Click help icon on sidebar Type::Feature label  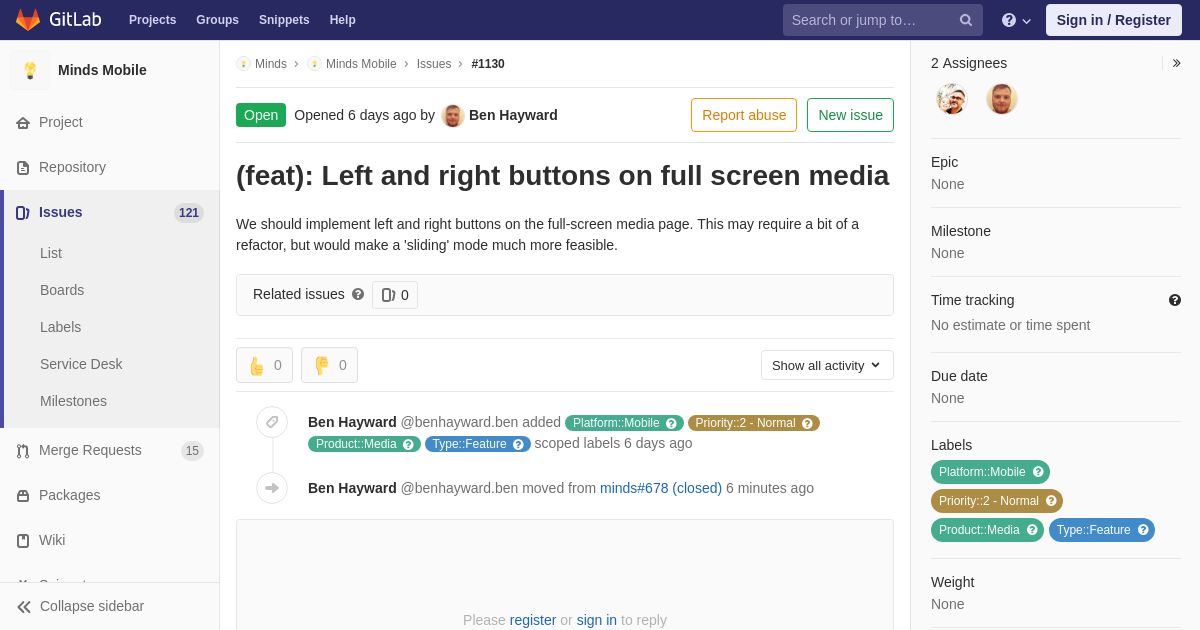[x=1143, y=530]
